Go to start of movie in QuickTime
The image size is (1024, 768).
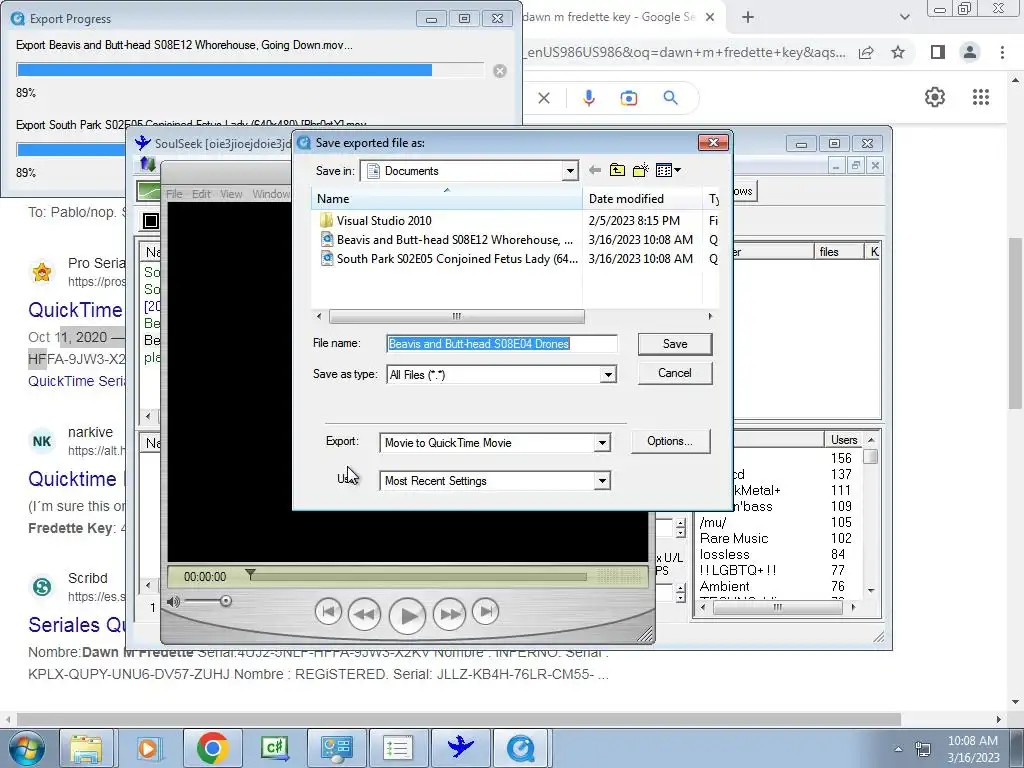click(328, 612)
